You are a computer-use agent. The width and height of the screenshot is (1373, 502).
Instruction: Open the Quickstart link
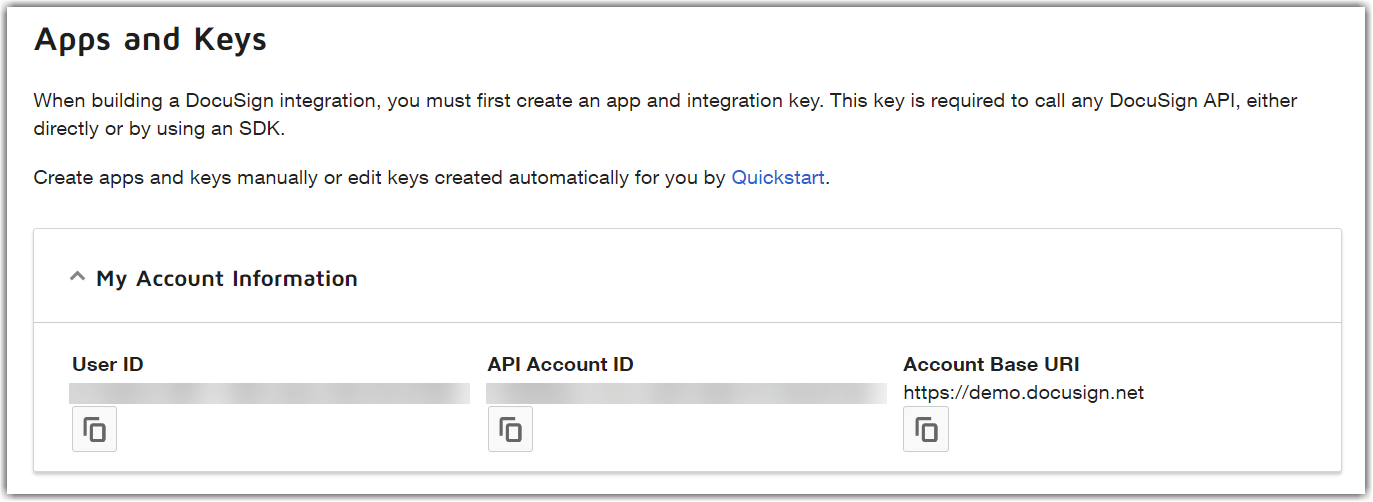coord(778,178)
